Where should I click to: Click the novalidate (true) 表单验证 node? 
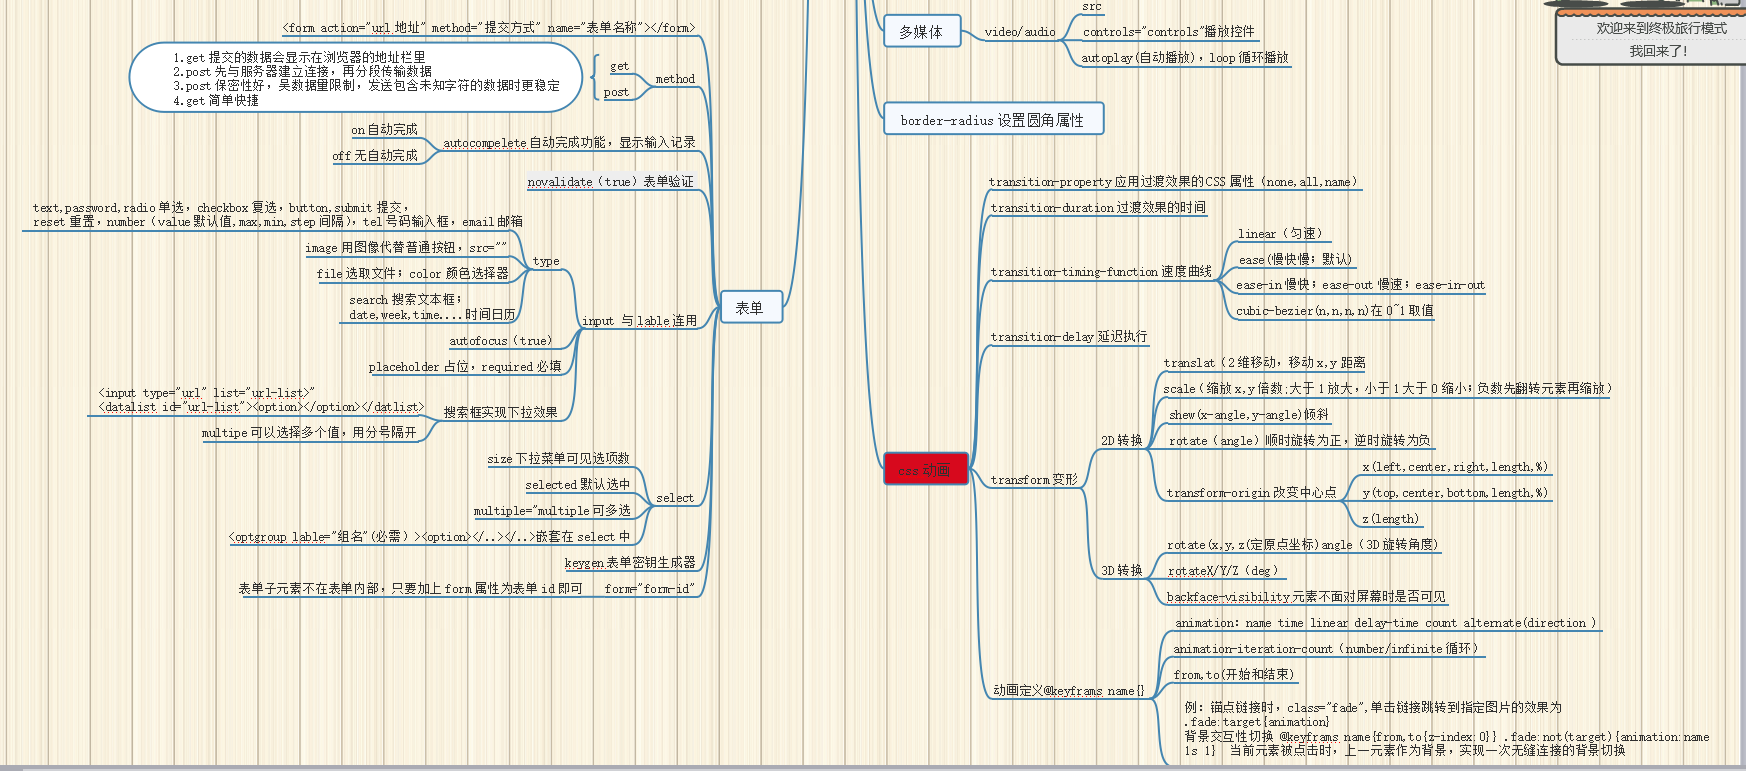pos(611,182)
